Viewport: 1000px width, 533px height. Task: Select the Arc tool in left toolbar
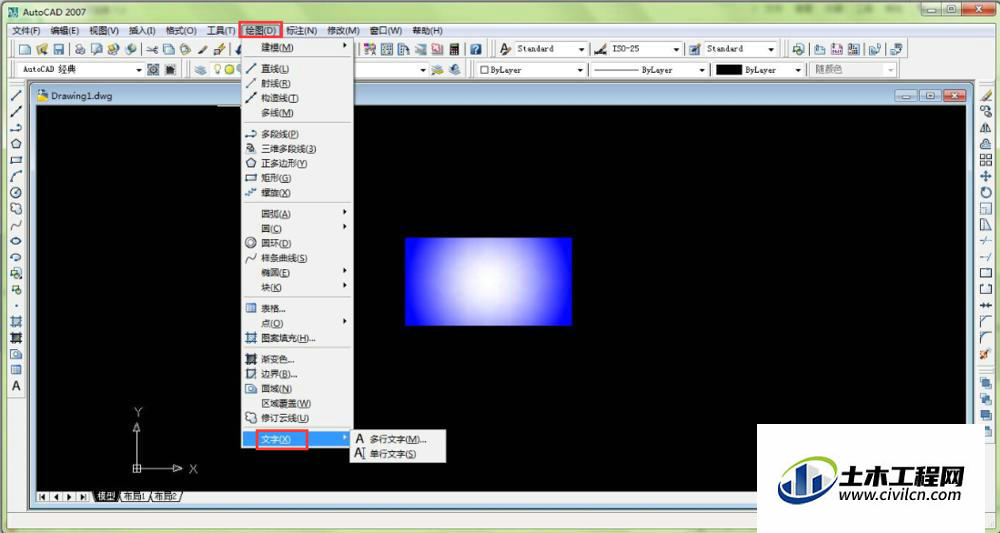(x=16, y=176)
